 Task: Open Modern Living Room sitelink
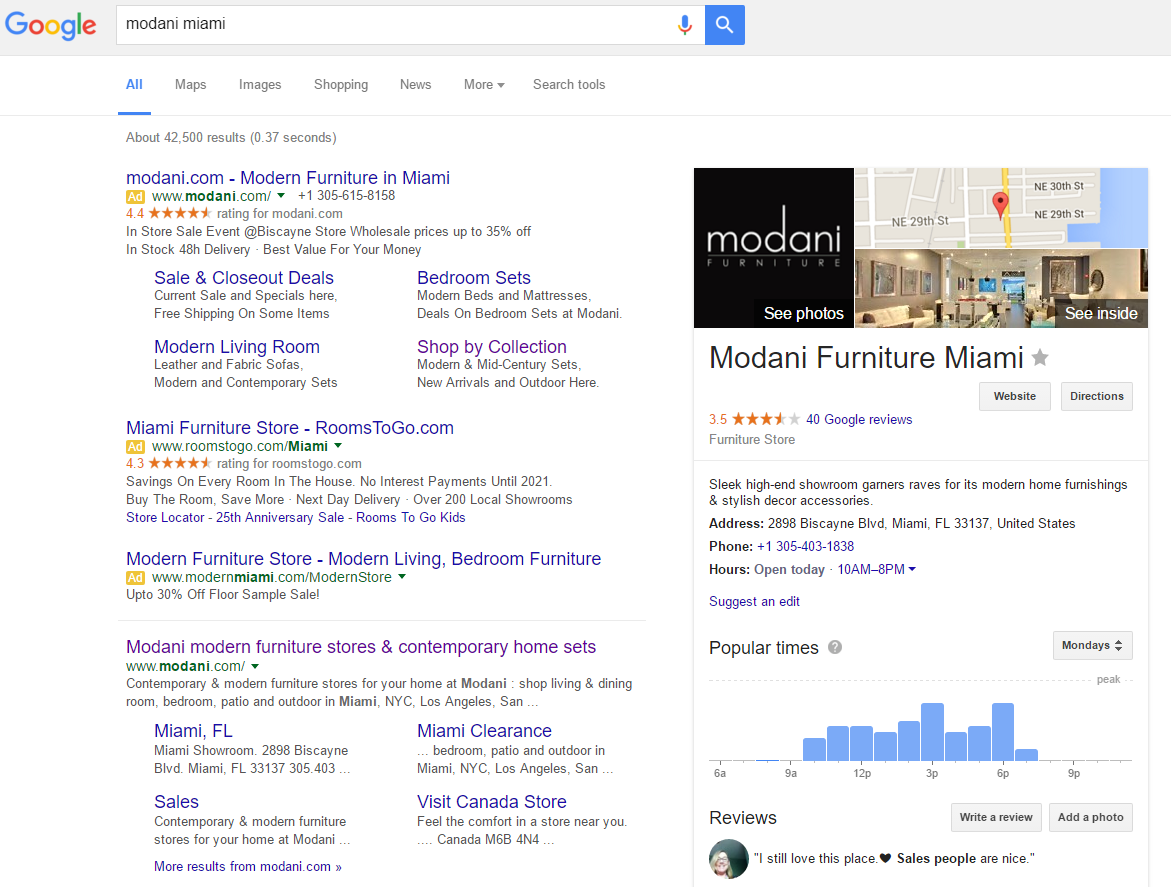tap(237, 347)
